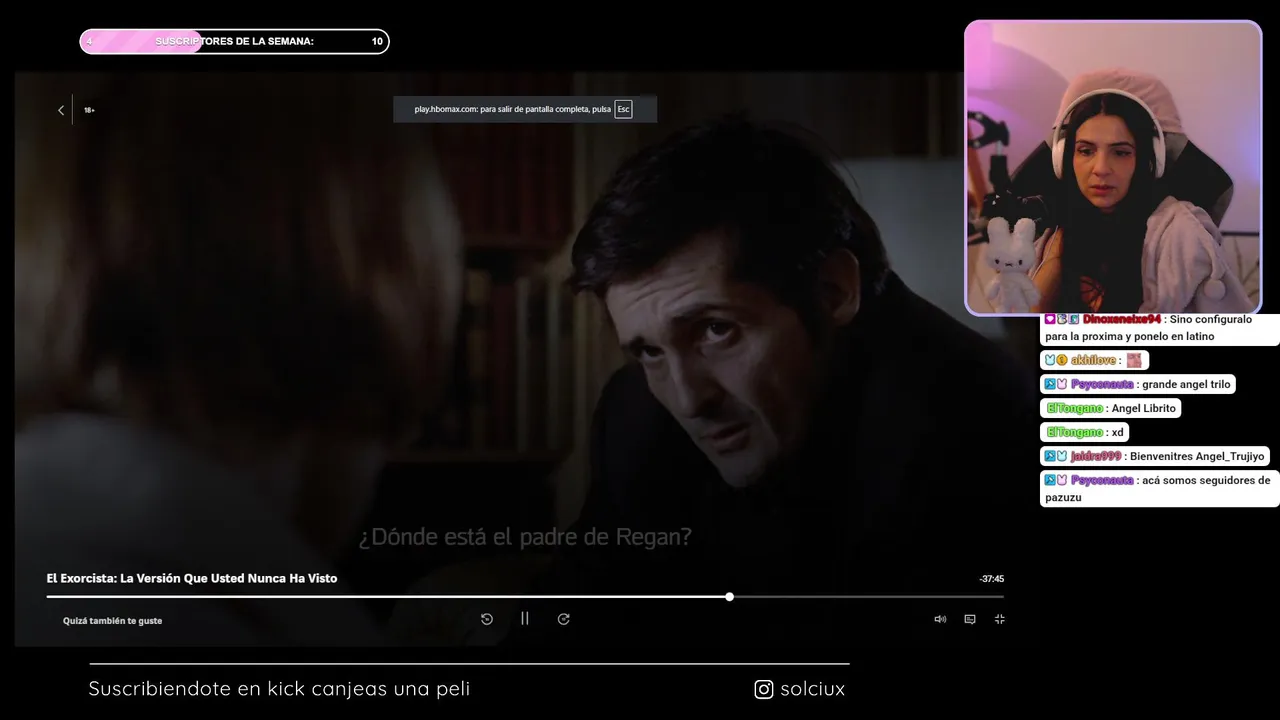Click the solciux handle text

coord(812,689)
